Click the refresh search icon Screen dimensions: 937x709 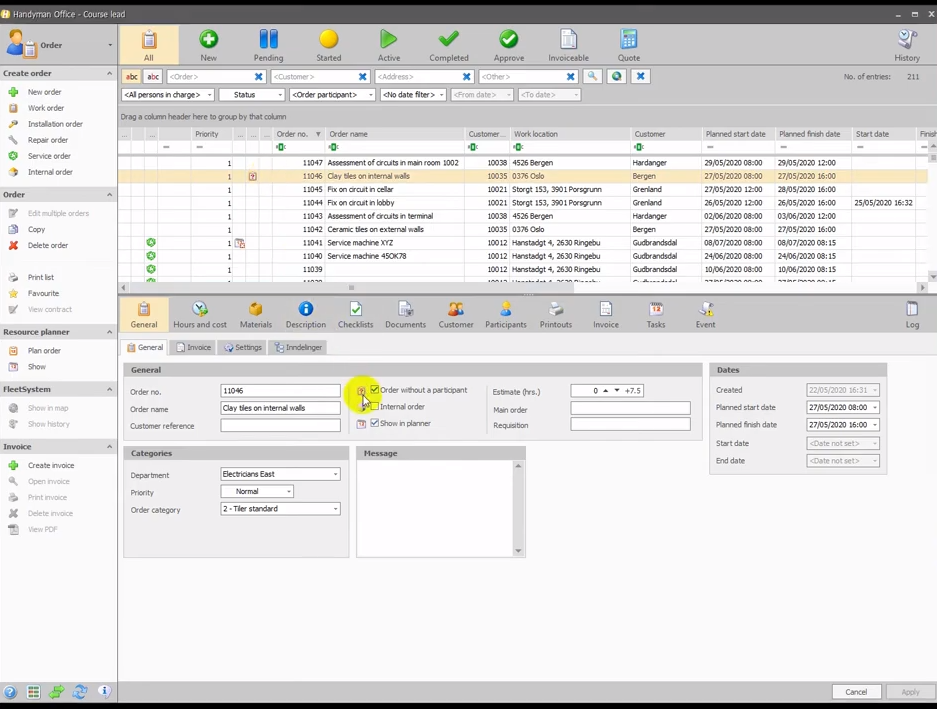[x=616, y=77]
